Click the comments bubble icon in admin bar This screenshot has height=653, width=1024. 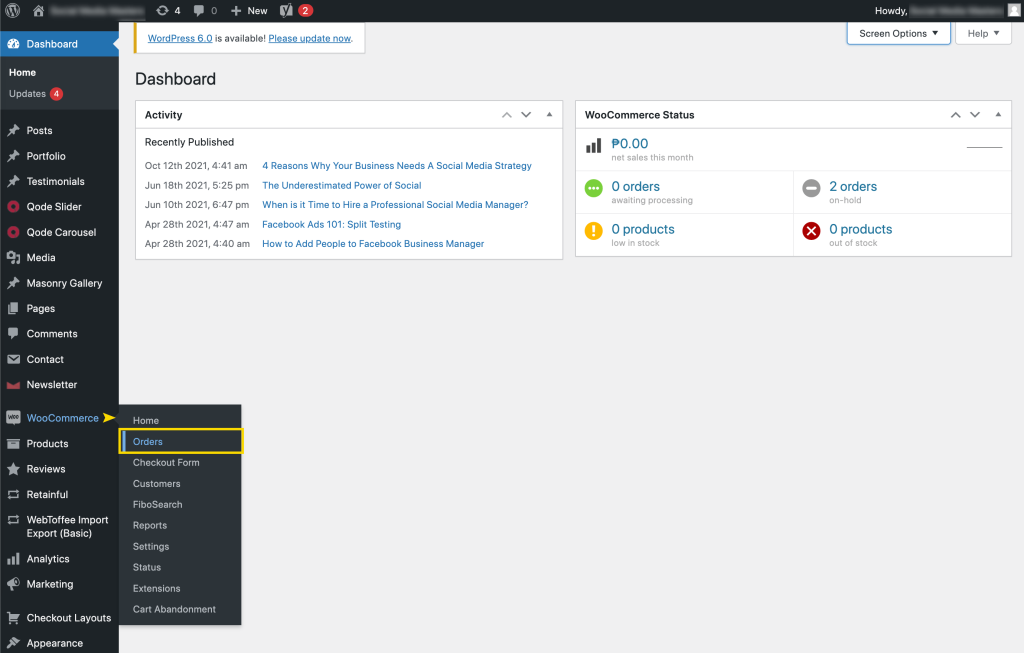pos(199,10)
